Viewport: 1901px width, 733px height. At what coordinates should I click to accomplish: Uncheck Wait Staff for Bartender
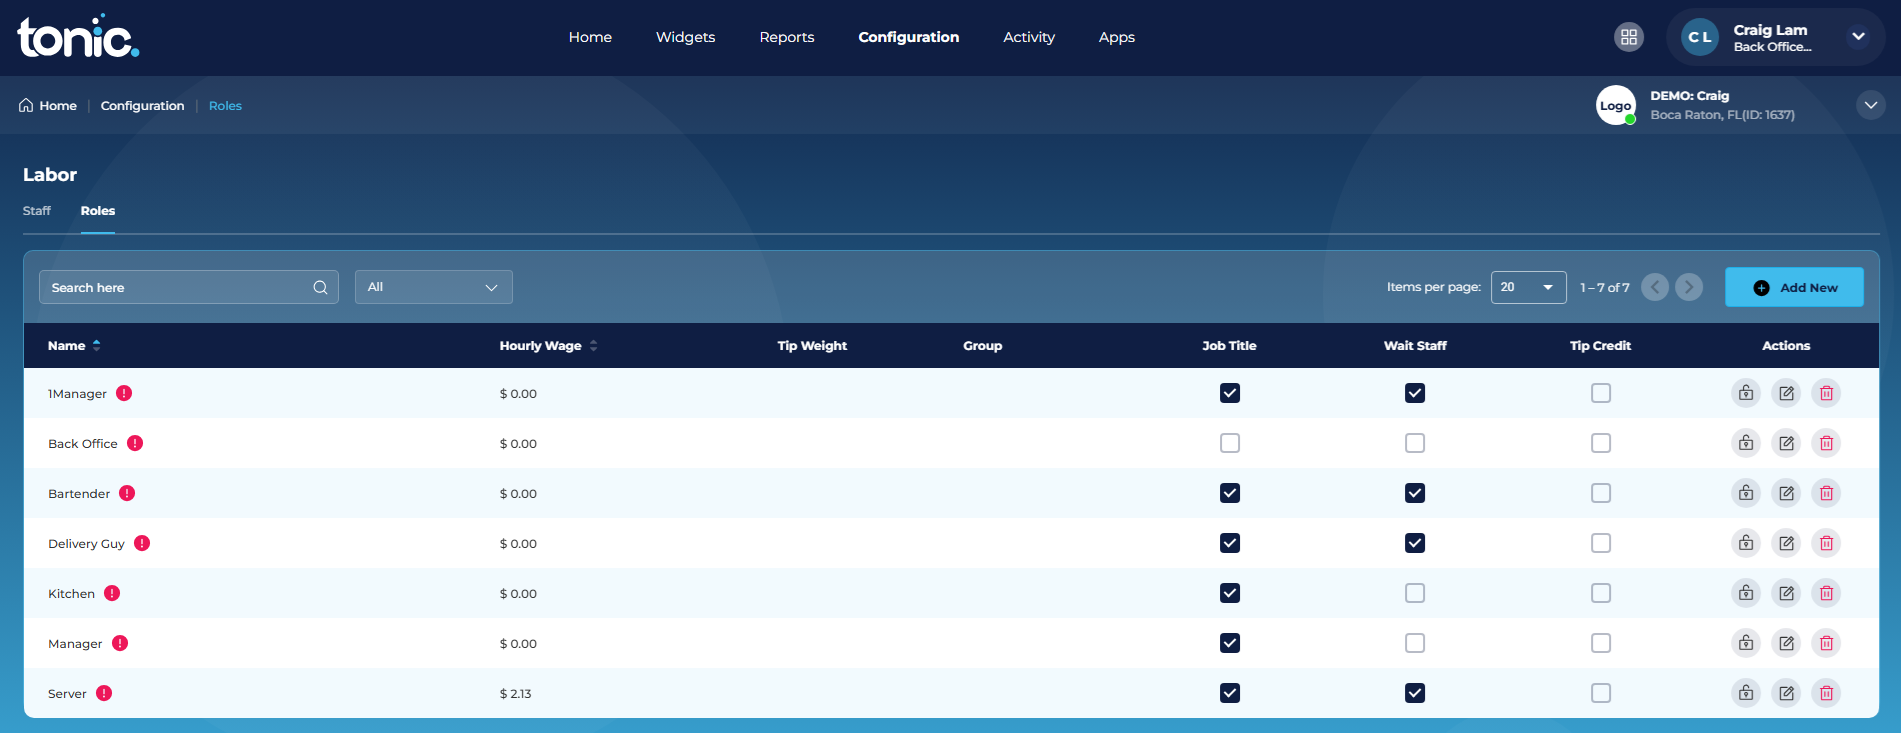(x=1415, y=493)
